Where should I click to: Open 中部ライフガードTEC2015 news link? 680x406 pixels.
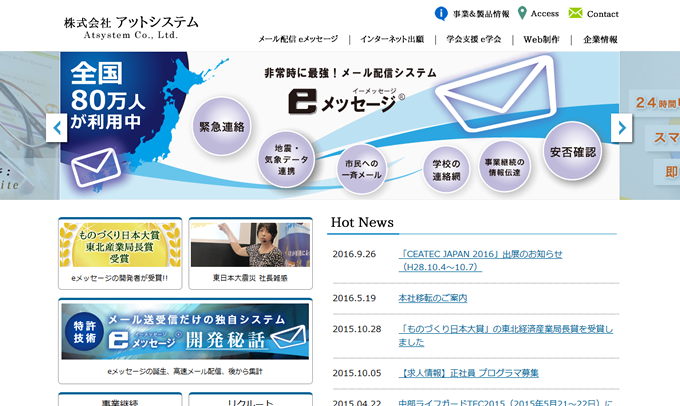[x=505, y=403]
